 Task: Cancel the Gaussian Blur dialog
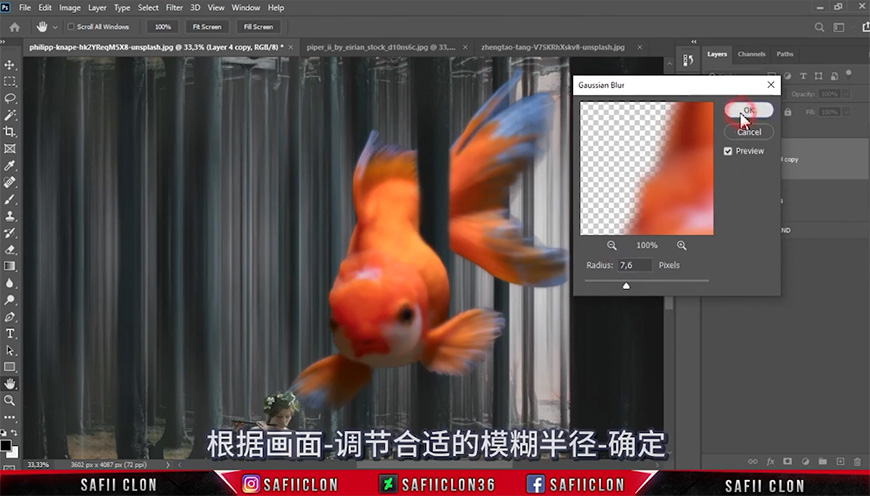[748, 132]
